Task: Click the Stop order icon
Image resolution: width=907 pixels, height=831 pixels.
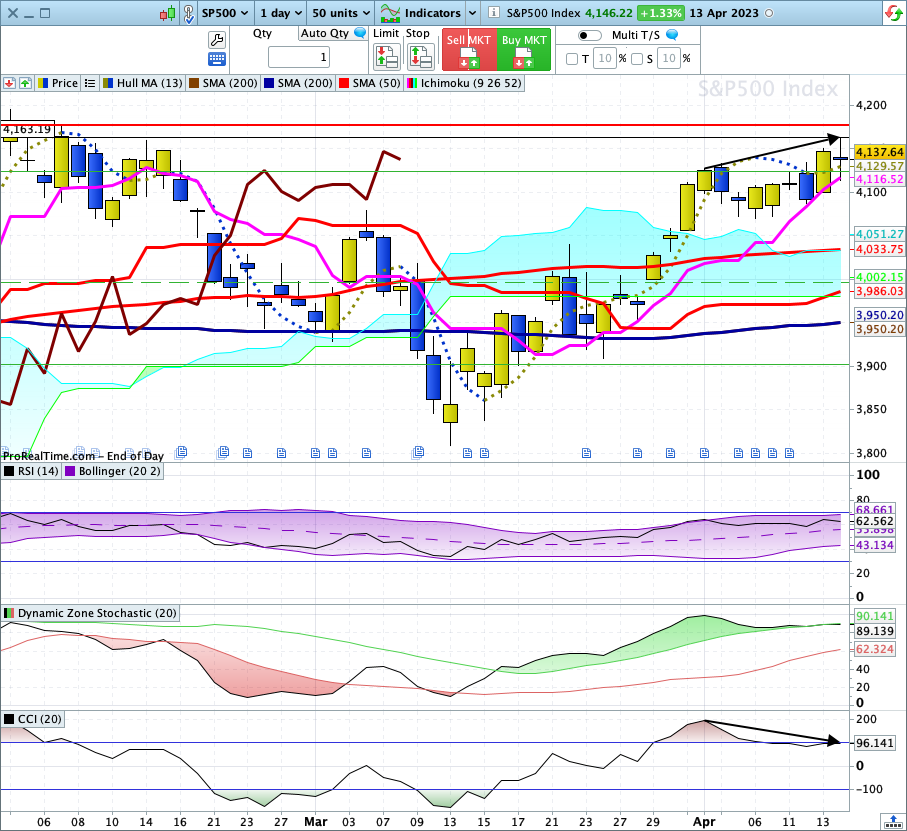Action: 421,57
